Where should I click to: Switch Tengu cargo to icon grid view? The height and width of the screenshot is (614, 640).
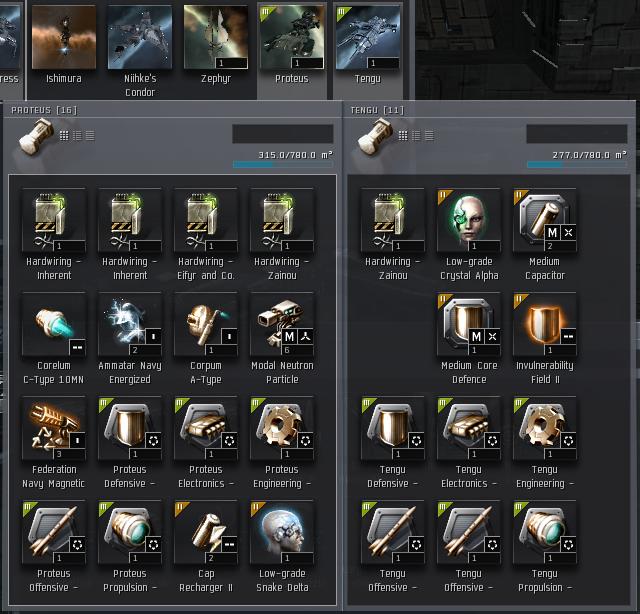pyautogui.click(x=403, y=136)
